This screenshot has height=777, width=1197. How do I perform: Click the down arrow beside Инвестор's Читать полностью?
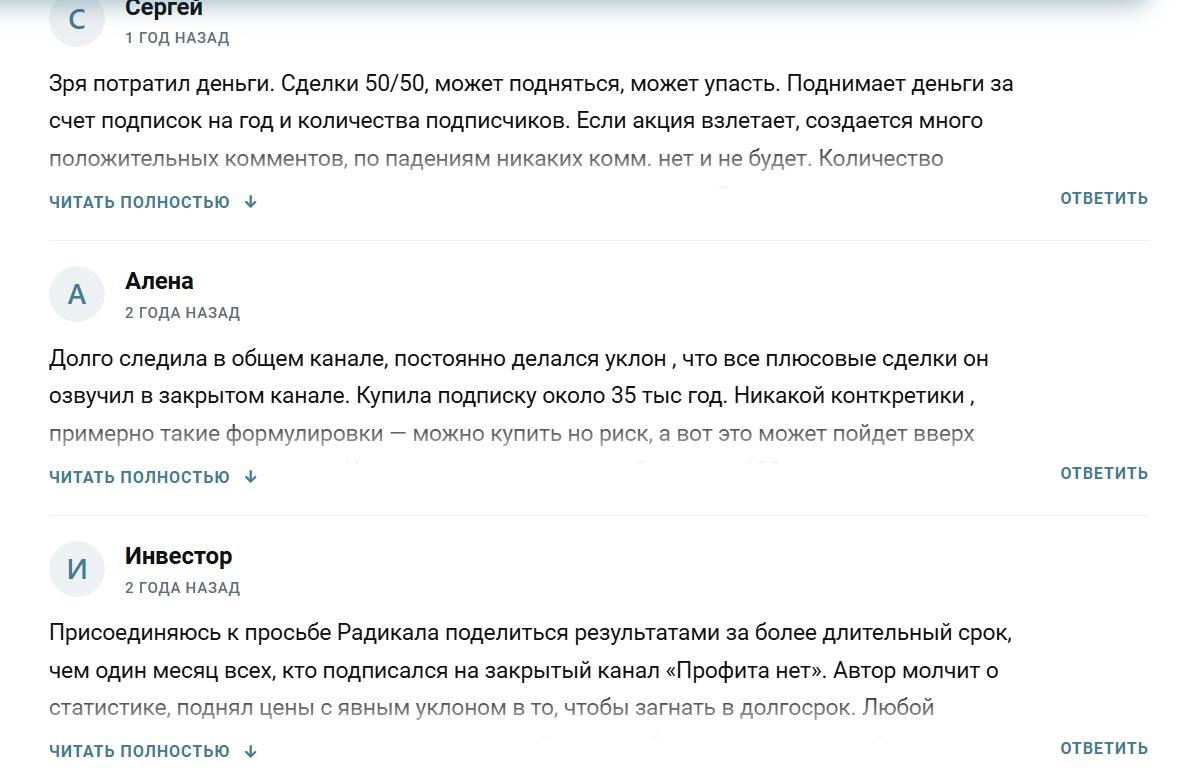[249, 749]
